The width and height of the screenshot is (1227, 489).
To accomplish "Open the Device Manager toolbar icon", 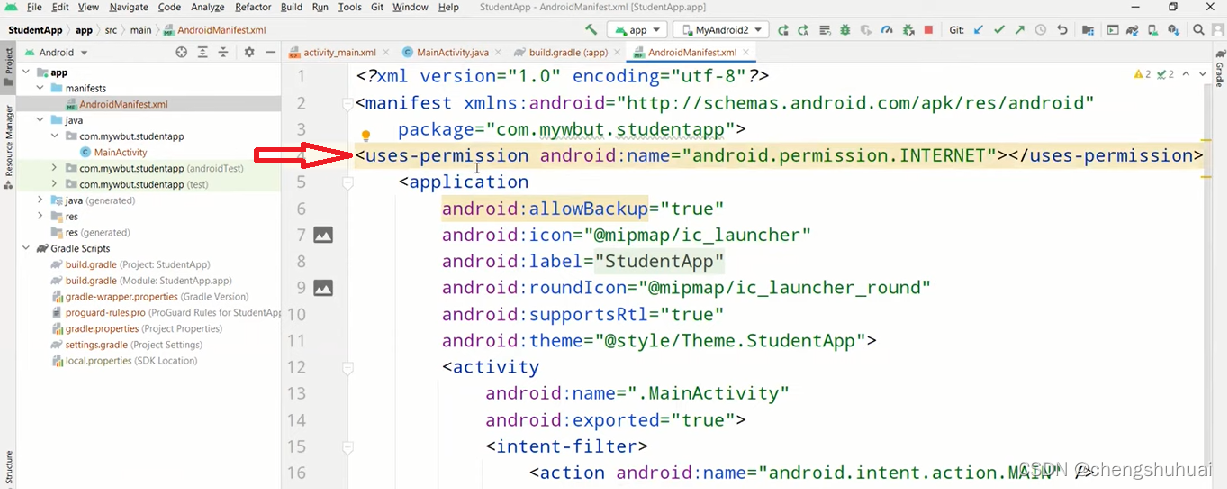I will tap(1155, 30).
